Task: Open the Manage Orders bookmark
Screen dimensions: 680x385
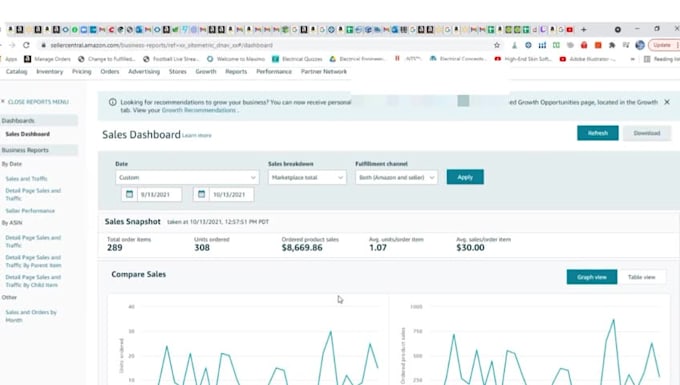Action: 47,59
